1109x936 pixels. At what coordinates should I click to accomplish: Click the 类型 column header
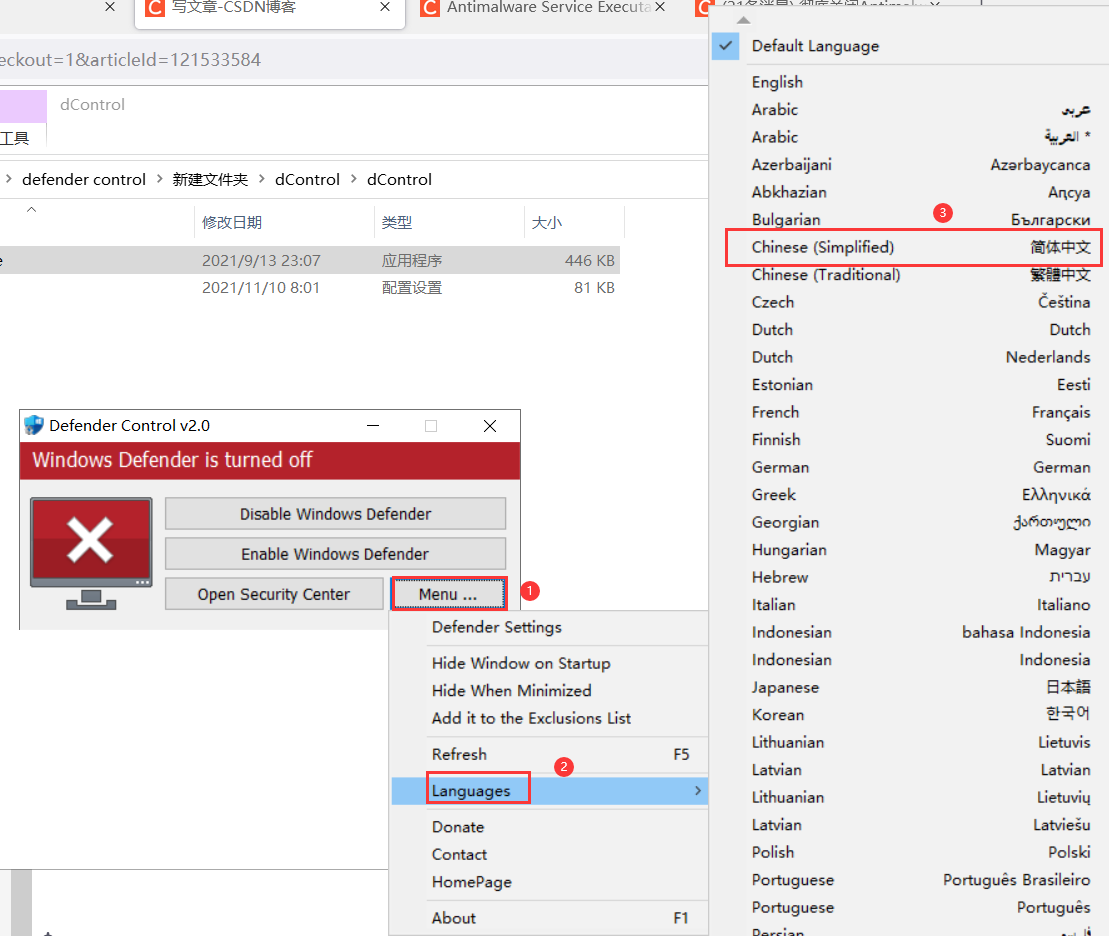coord(448,222)
